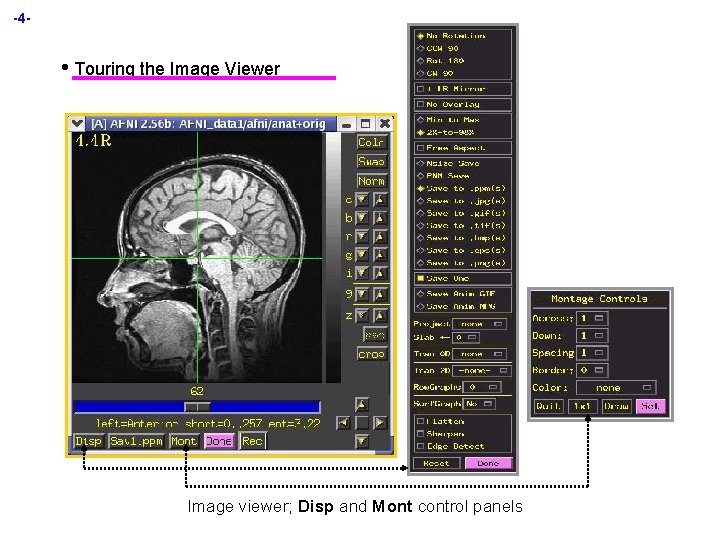Click the blue slice slider bar
Screen dimensions: 720x540
197,407
